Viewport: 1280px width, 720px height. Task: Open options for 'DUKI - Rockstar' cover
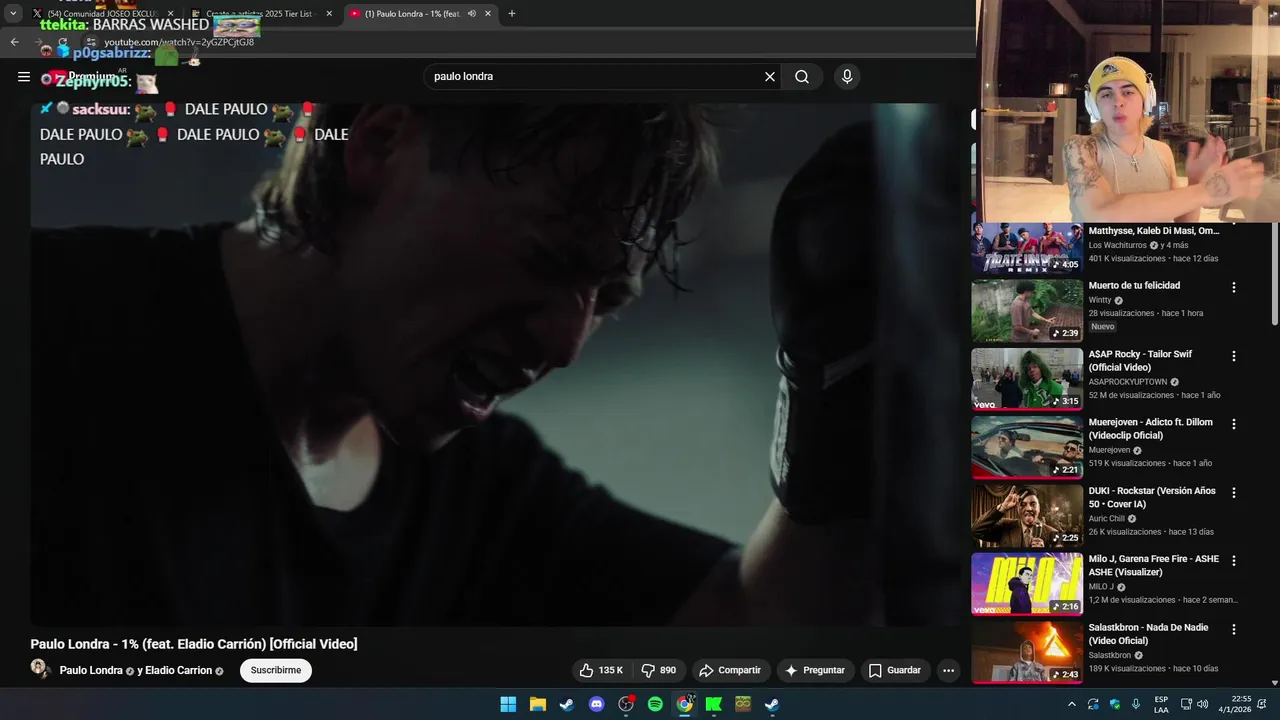(x=1233, y=493)
